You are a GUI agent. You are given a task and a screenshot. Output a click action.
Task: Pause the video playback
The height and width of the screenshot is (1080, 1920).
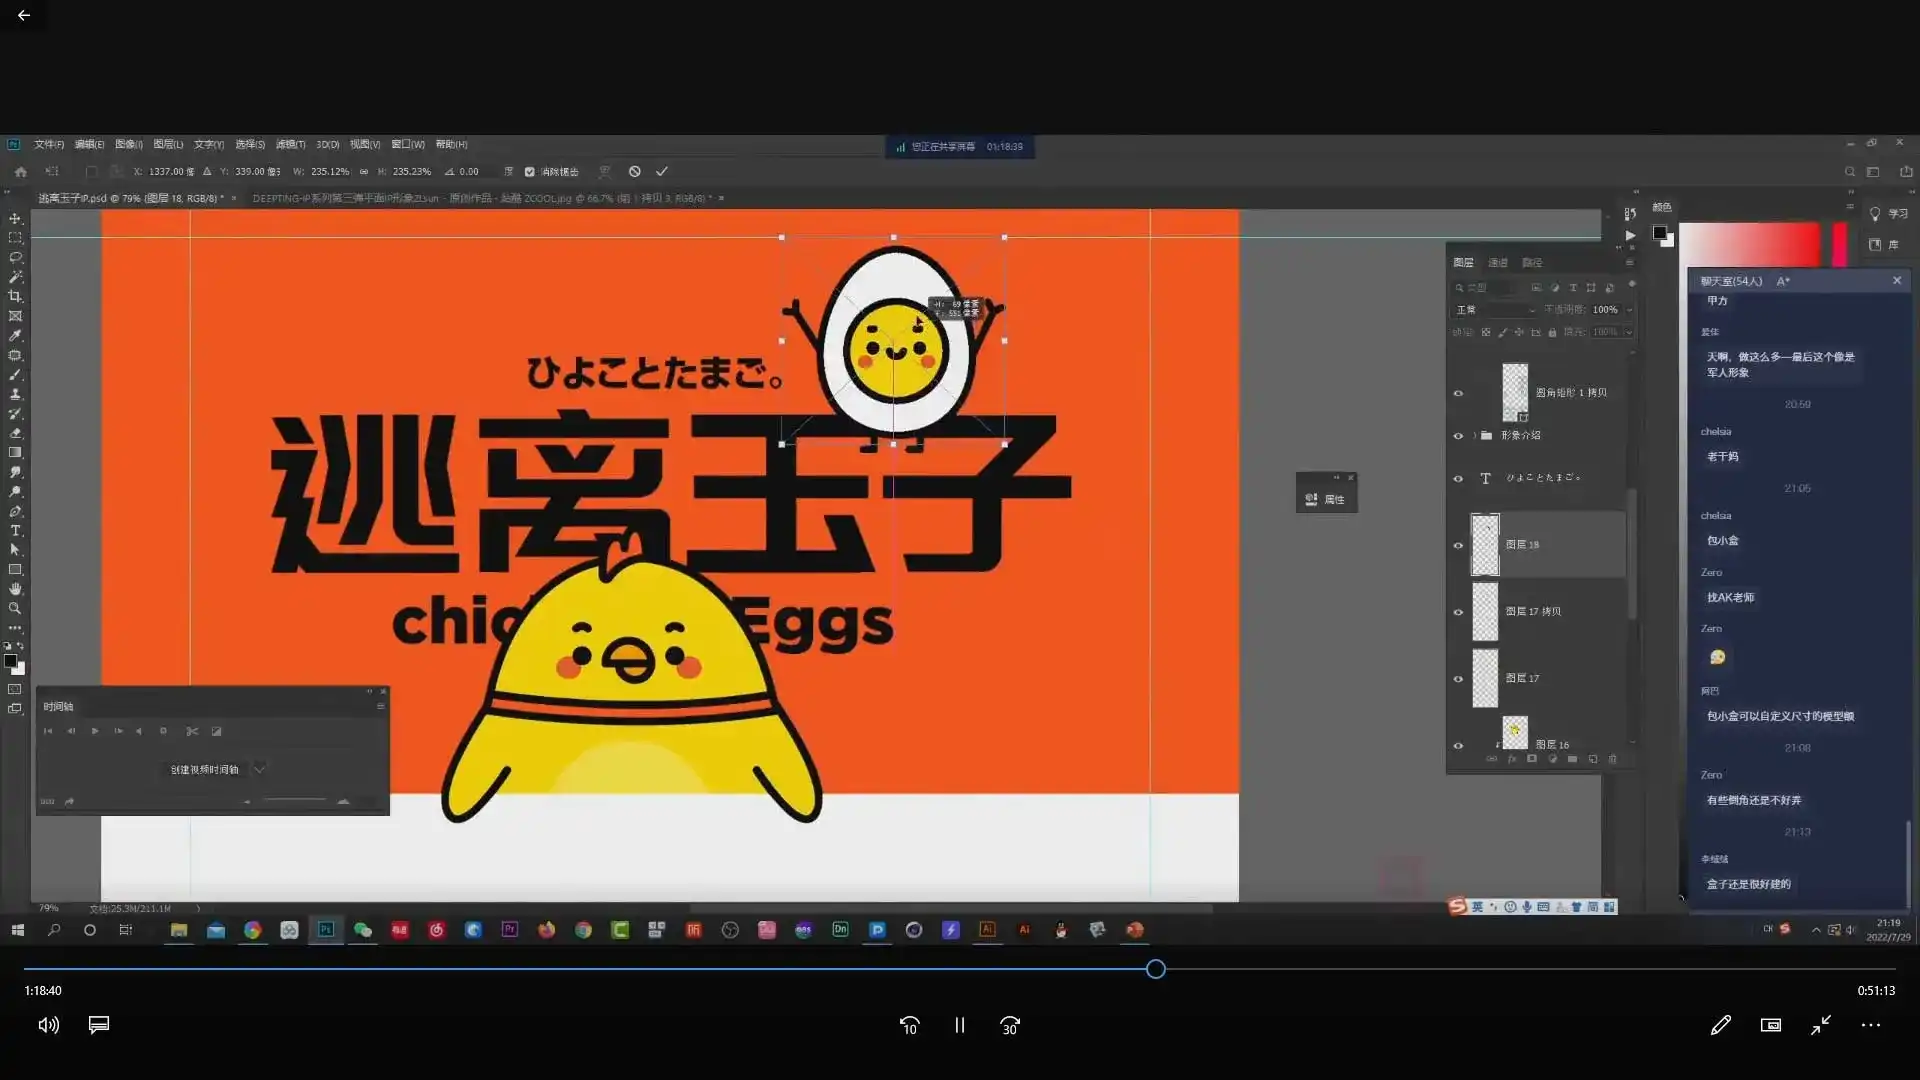point(959,1025)
